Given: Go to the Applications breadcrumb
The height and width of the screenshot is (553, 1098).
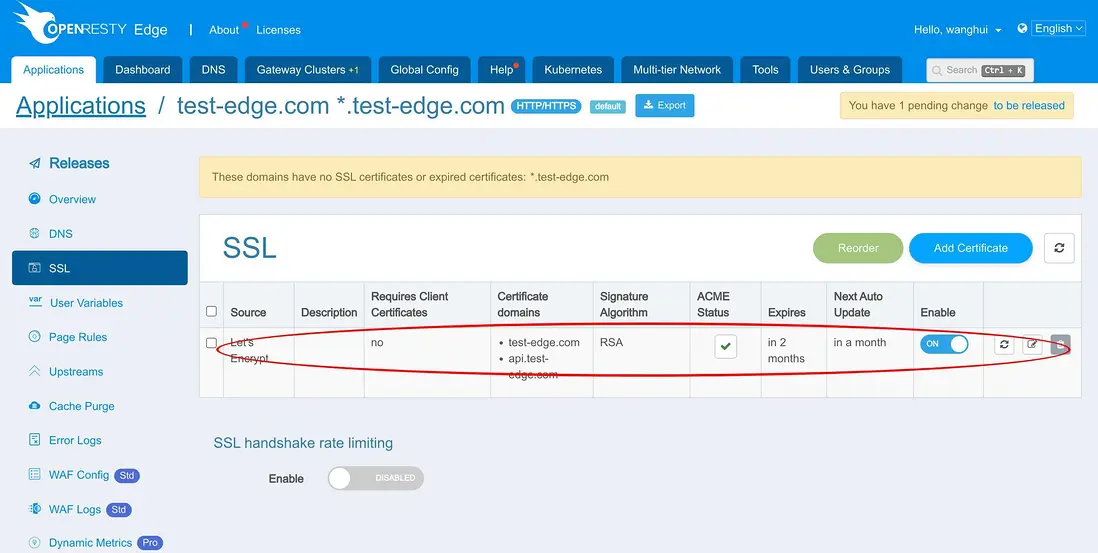Looking at the screenshot, I should pyautogui.click(x=81, y=106).
